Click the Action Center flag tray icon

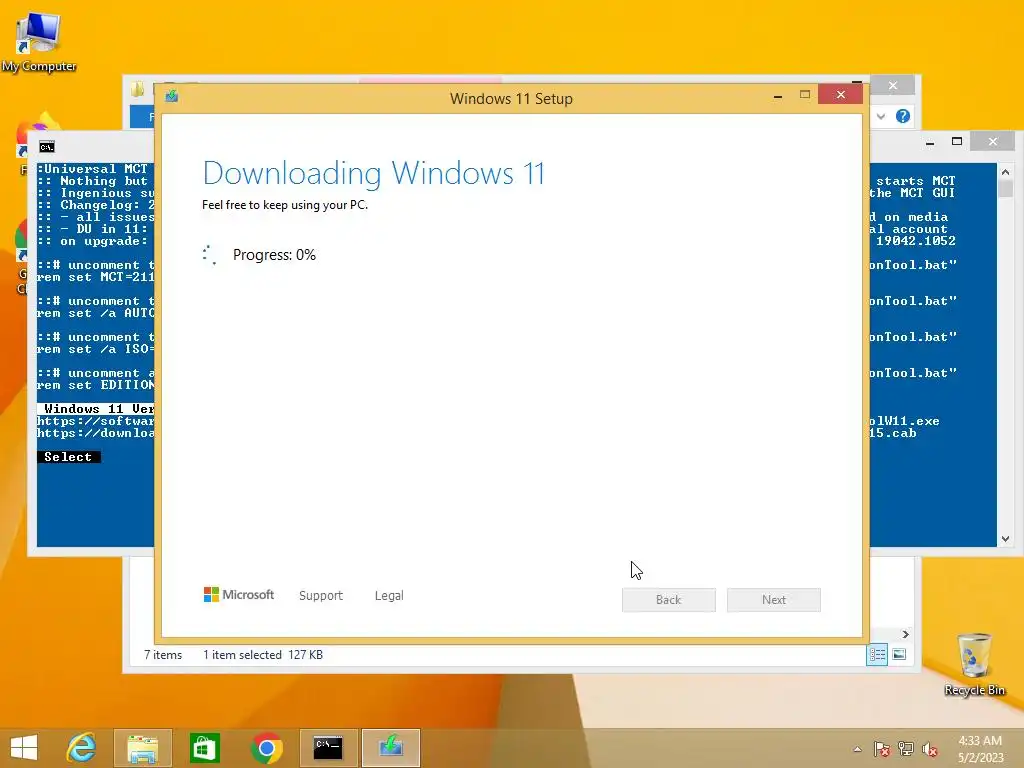point(882,749)
